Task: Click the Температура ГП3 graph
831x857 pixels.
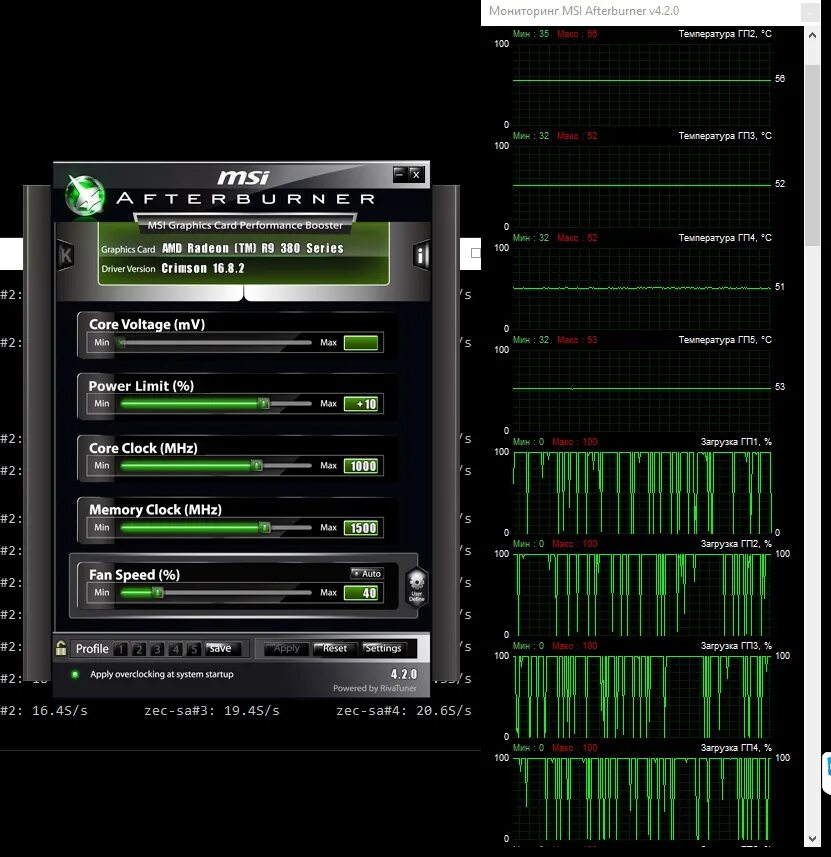Action: (x=642, y=186)
